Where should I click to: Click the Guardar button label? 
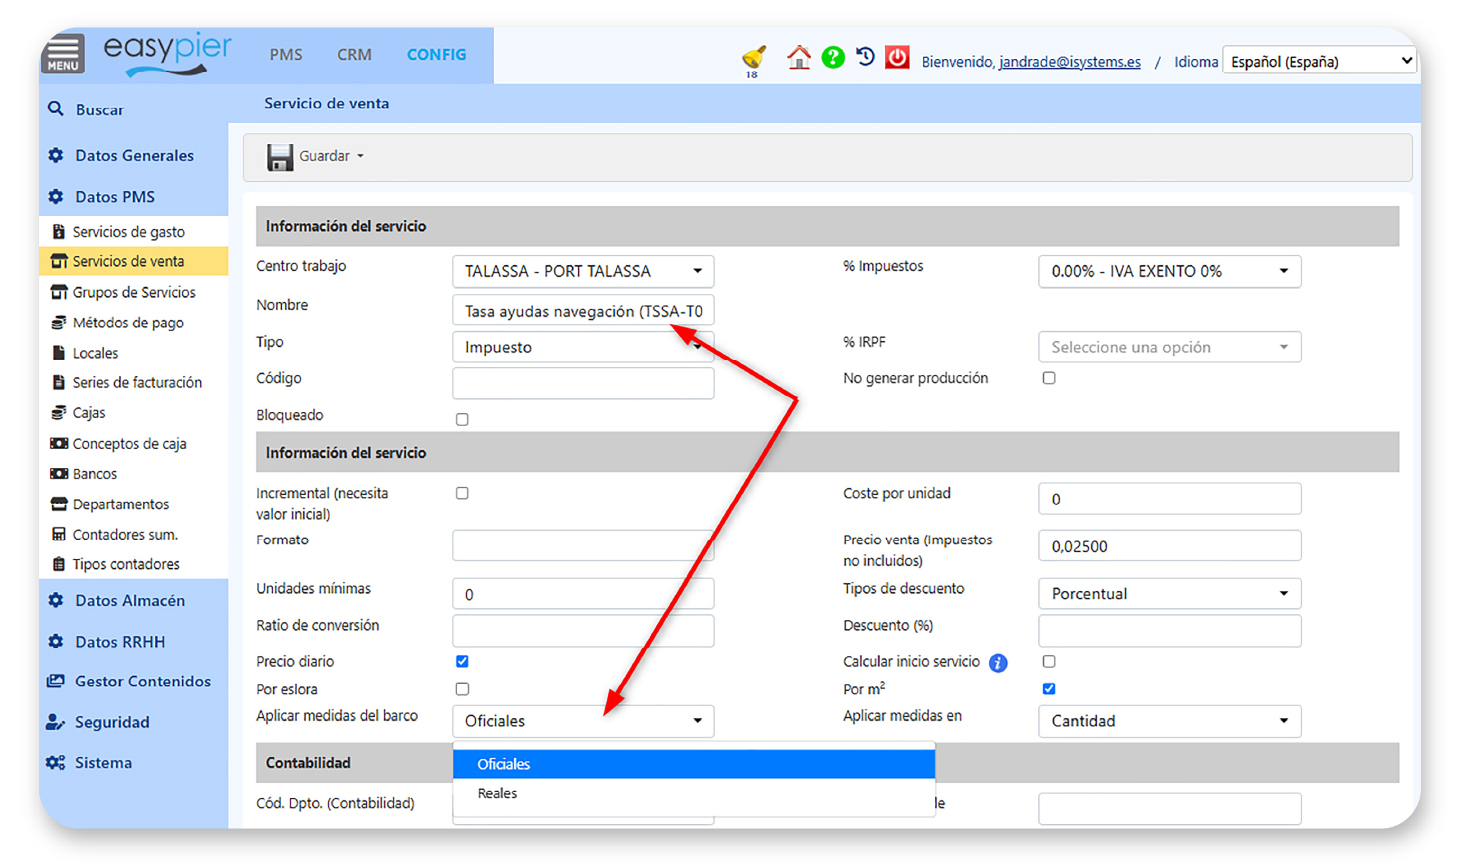point(324,156)
